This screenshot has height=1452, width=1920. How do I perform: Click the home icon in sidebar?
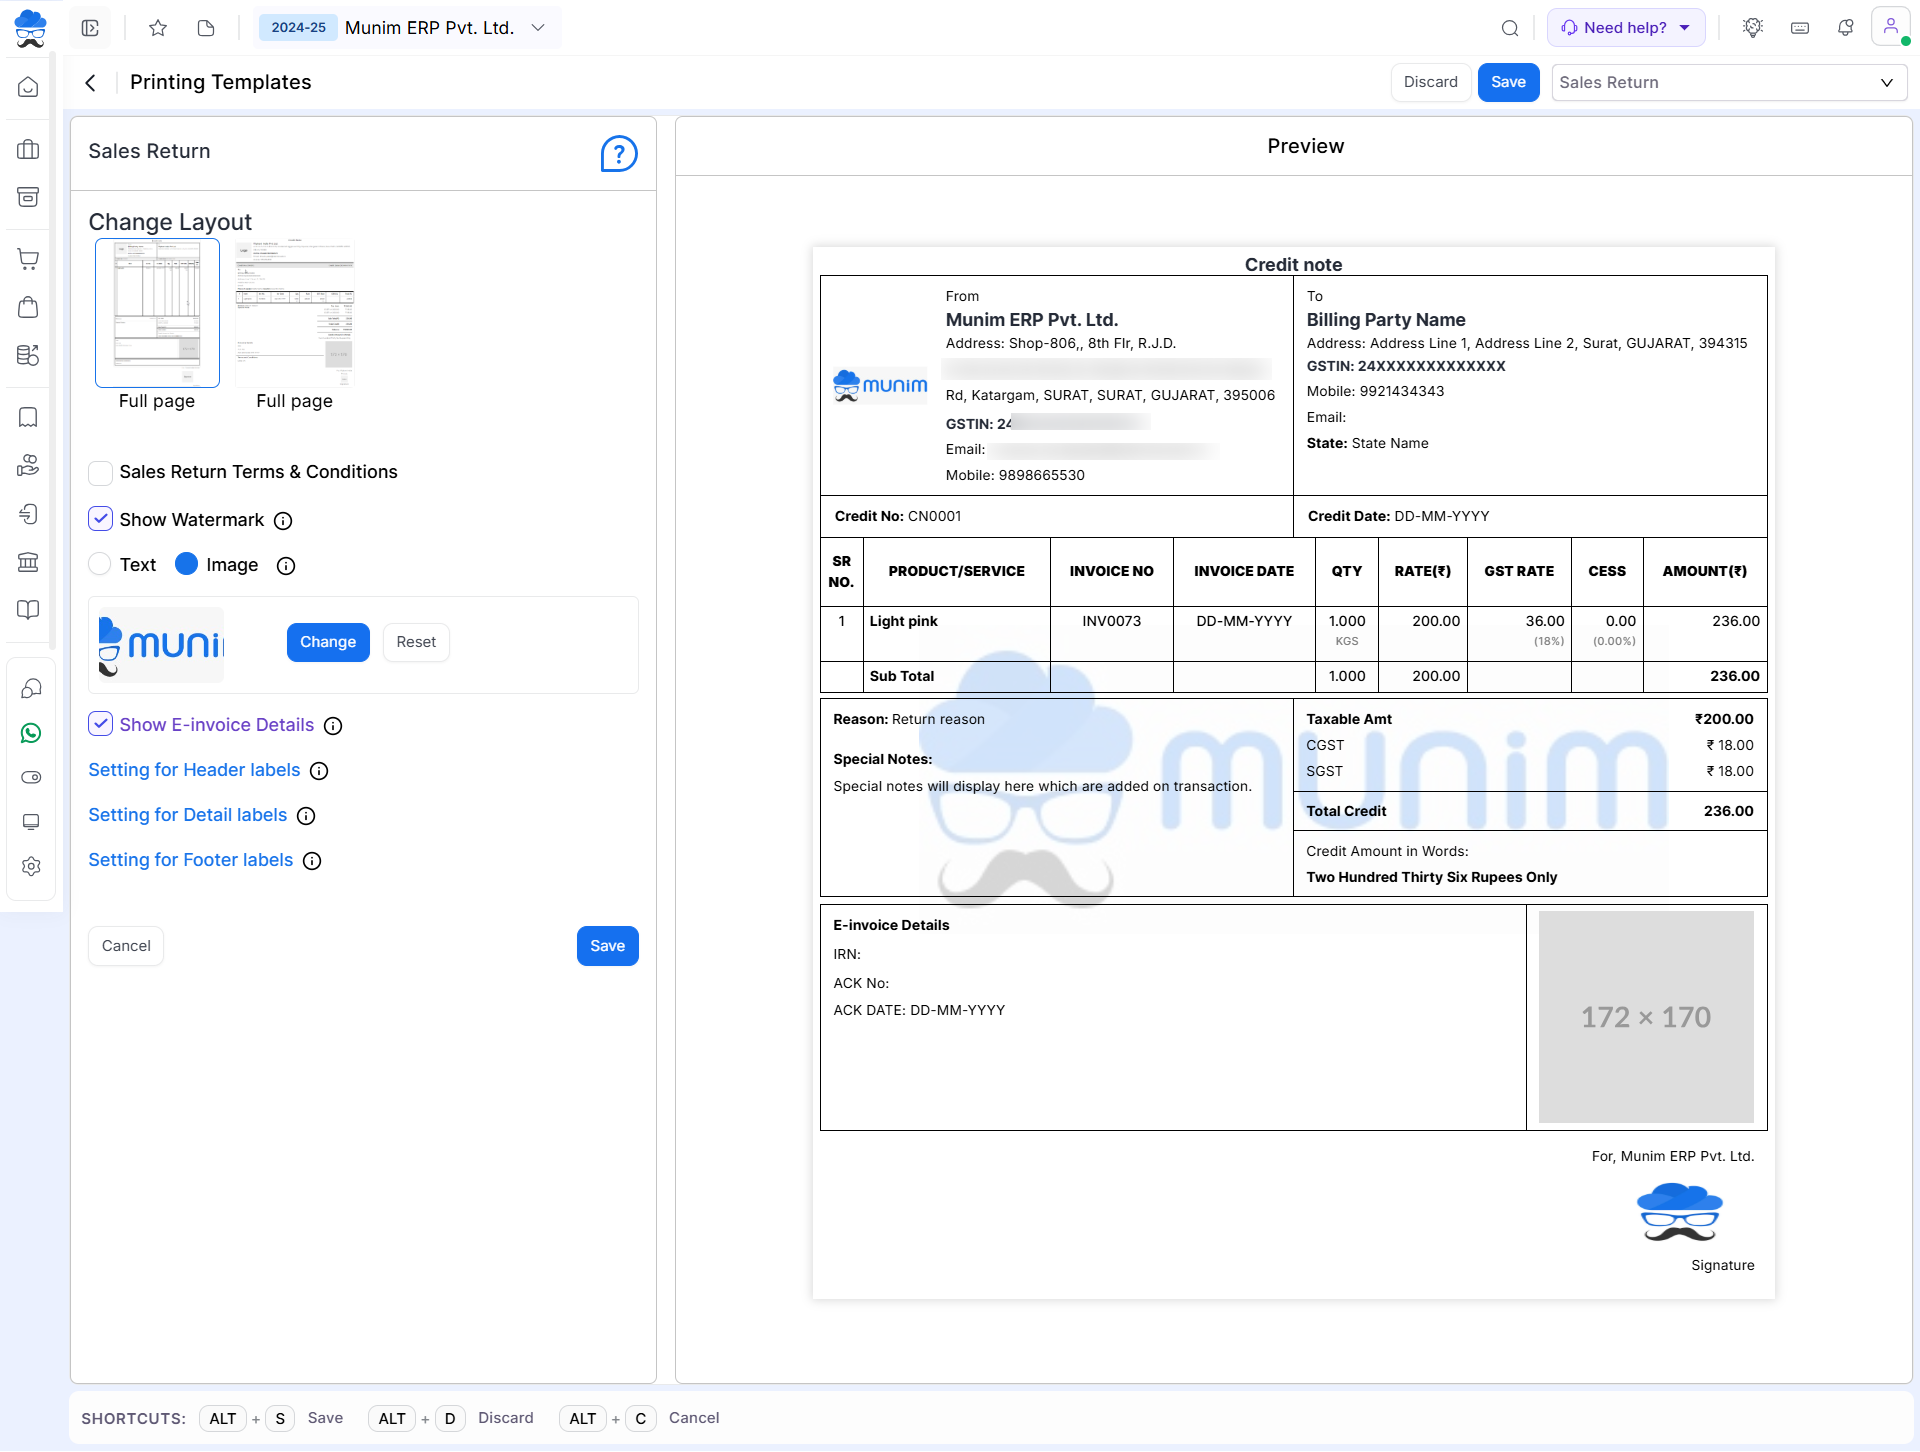click(x=28, y=88)
